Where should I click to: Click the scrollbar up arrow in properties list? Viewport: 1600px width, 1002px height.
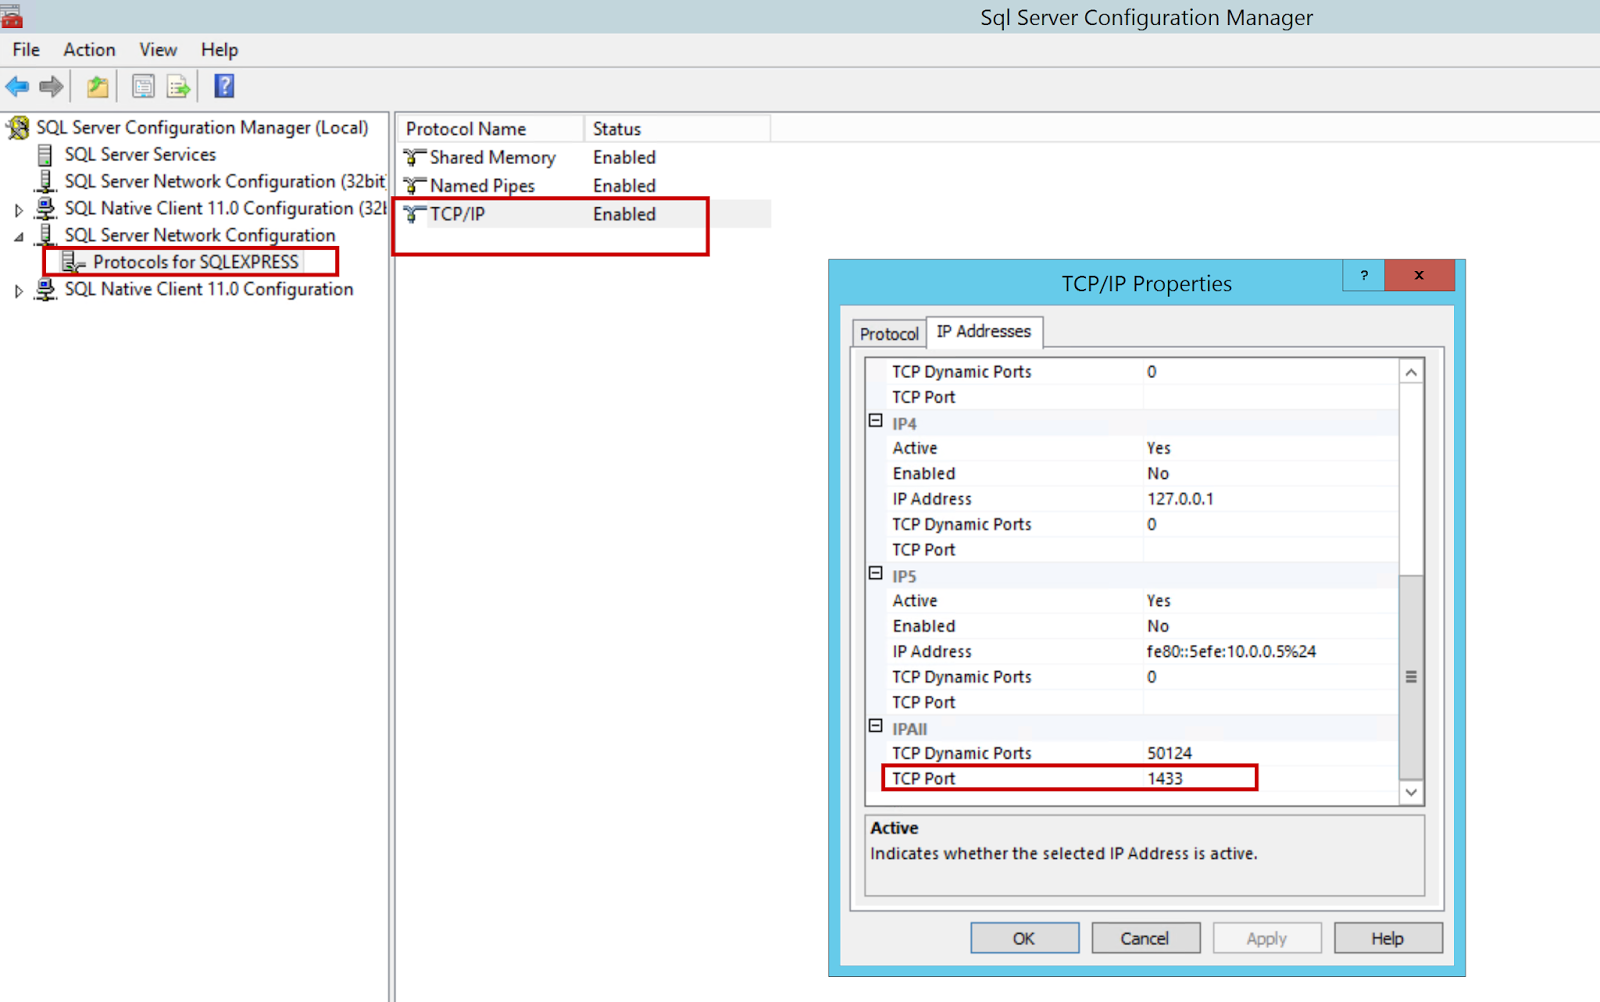(x=1411, y=372)
